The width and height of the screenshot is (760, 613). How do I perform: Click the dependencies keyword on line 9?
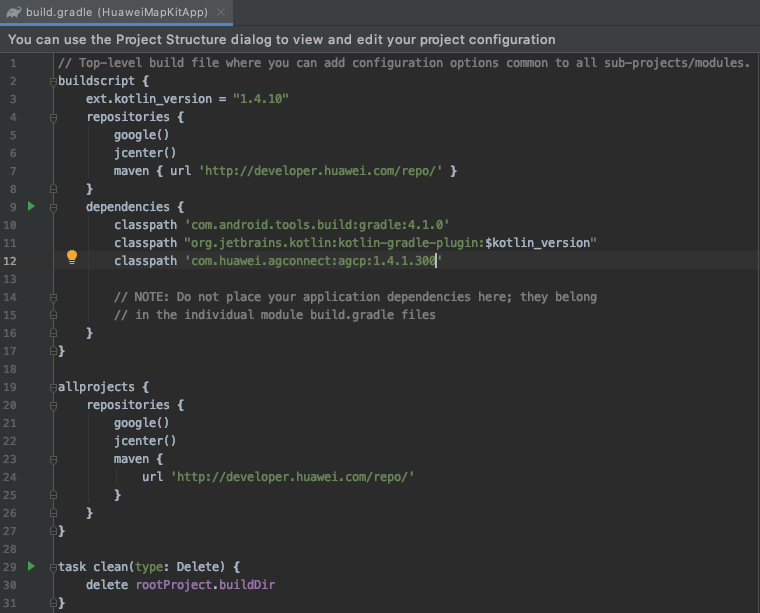pos(127,207)
